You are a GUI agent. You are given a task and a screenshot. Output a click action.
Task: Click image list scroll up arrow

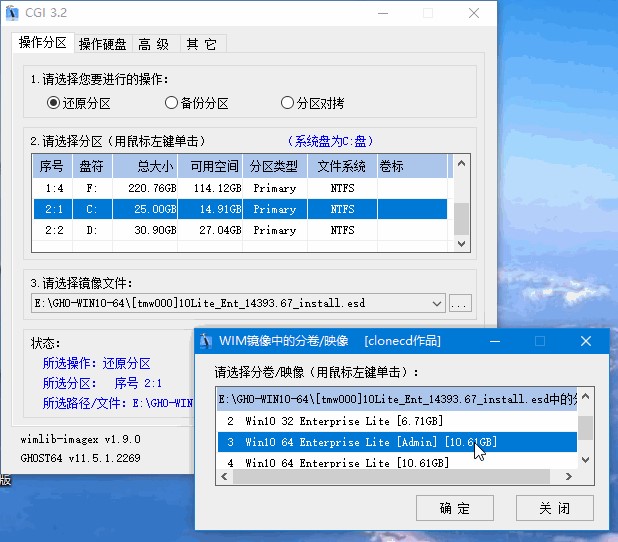[x=586, y=397]
